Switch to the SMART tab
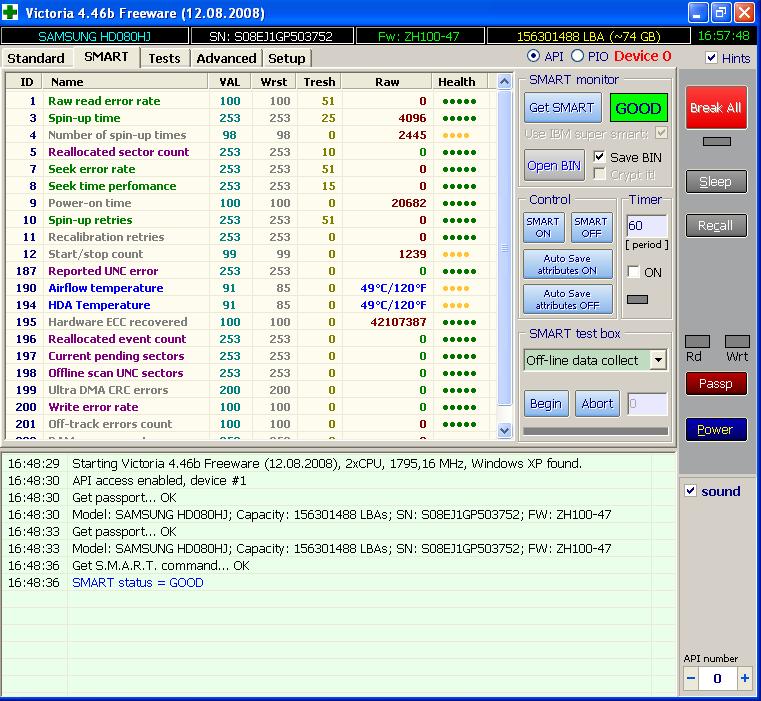 click(x=106, y=57)
